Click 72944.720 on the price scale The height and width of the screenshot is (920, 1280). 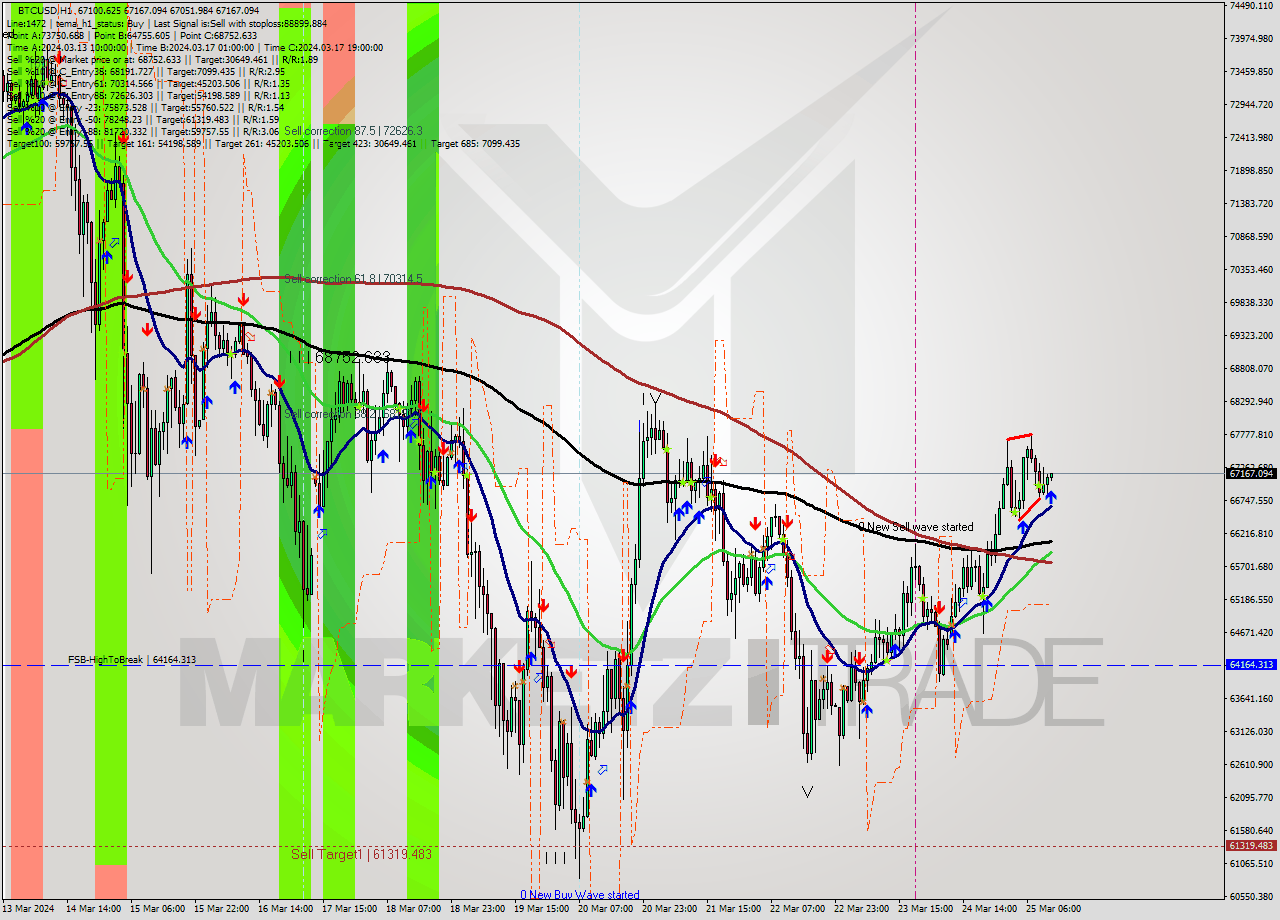click(x=1250, y=105)
